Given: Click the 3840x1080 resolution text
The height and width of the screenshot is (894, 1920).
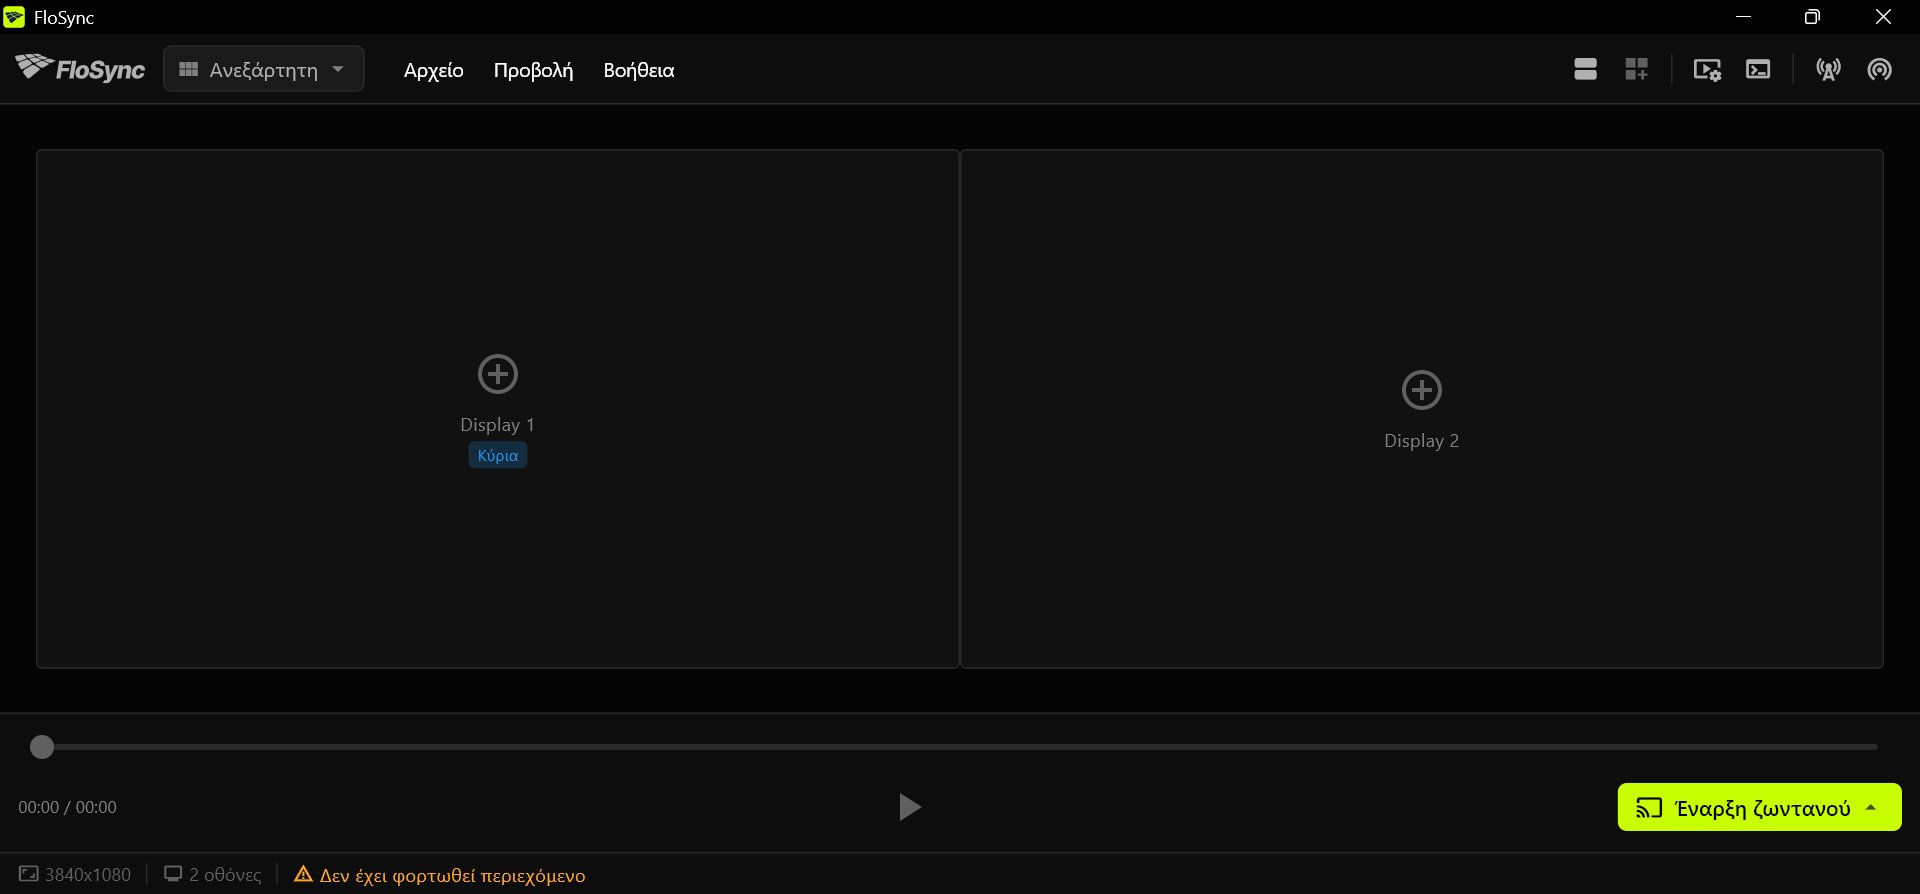Looking at the screenshot, I should pos(88,875).
